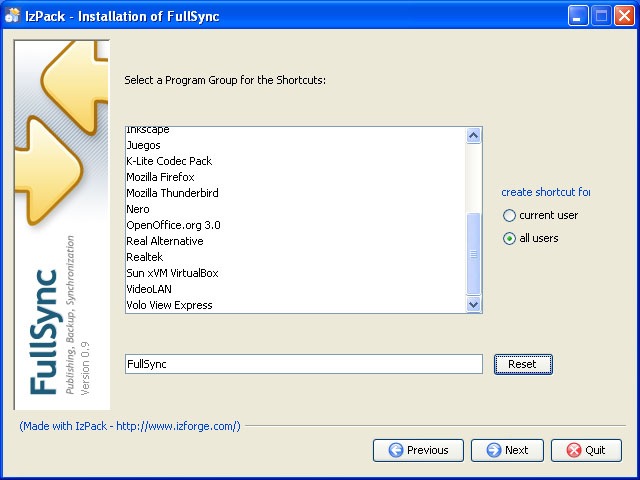Click the program list scrollbar thumb
The width and height of the screenshot is (640, 480).
473,253
